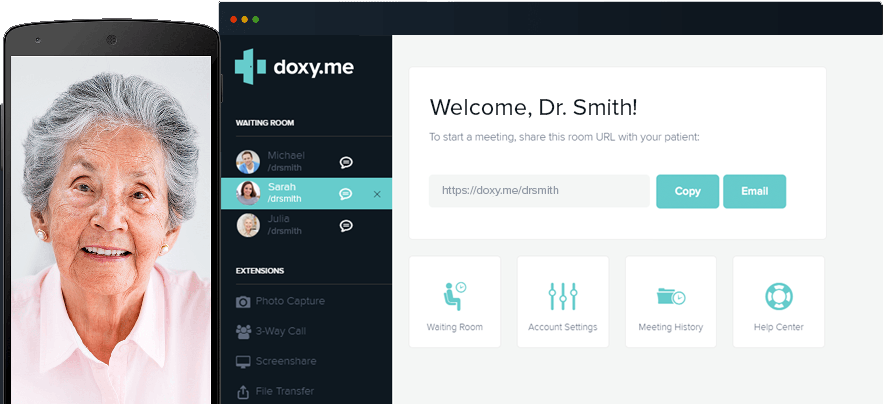
Task: Click the doxy.me wordmark text
Action: 314,68
